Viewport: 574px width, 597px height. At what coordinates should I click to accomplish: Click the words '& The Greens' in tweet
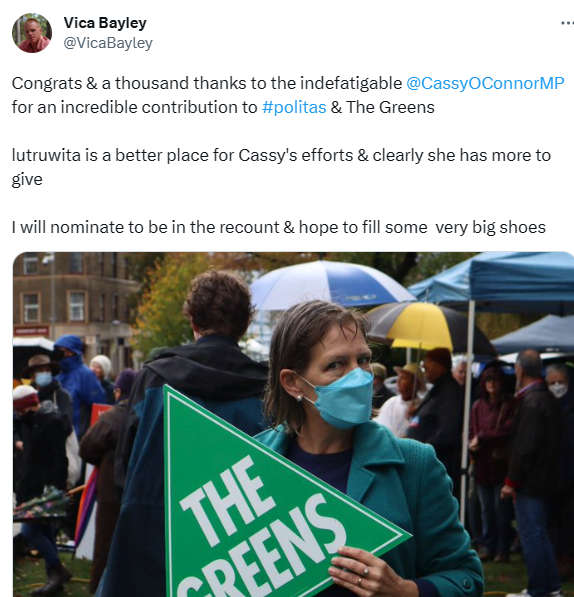pos(383,107)
